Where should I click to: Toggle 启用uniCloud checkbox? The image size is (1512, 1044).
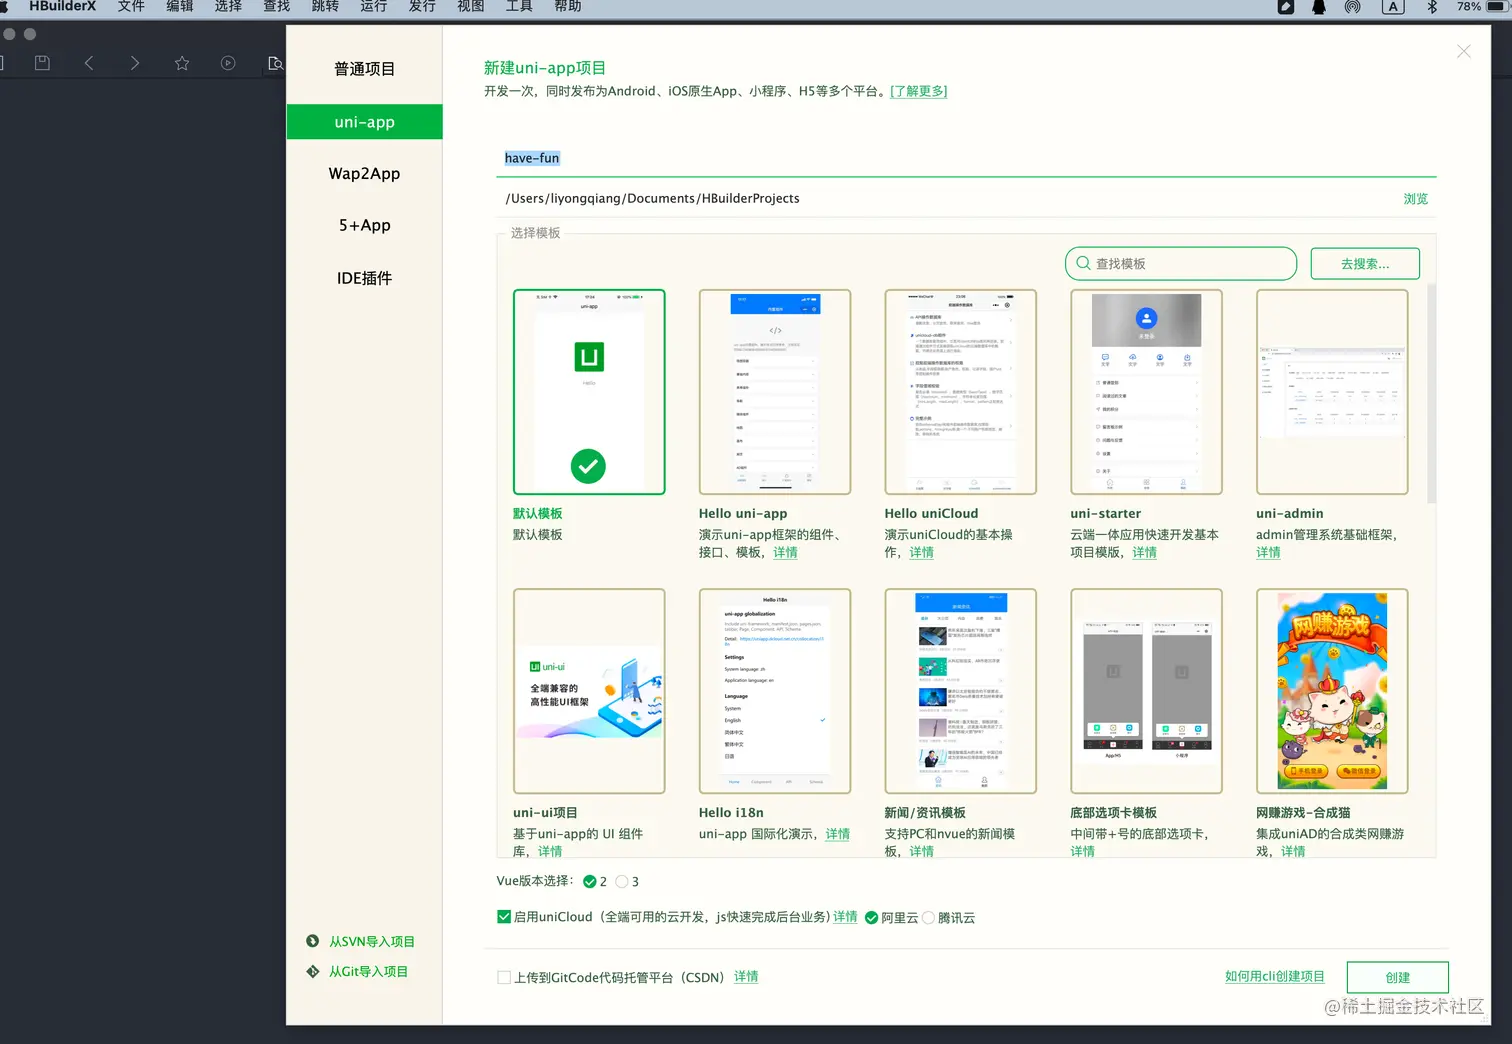point(504,917)
